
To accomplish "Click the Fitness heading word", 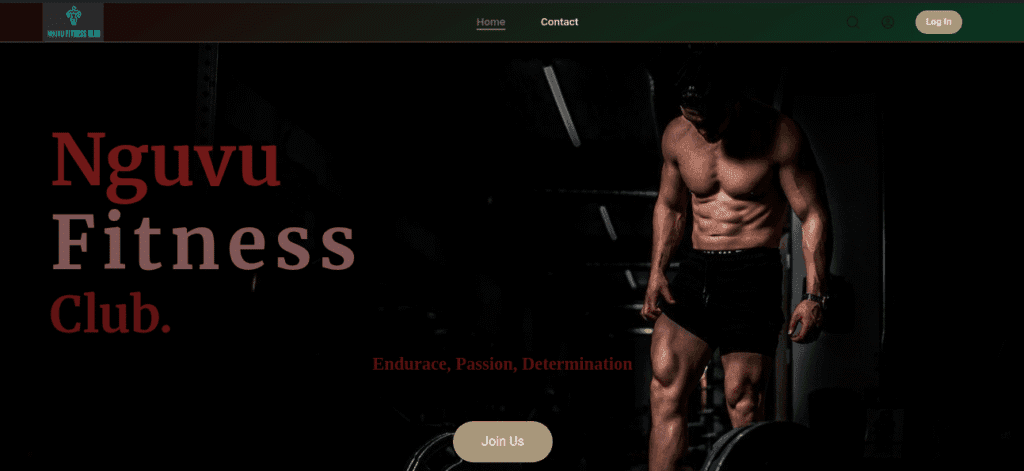I will tap(203, 242).
